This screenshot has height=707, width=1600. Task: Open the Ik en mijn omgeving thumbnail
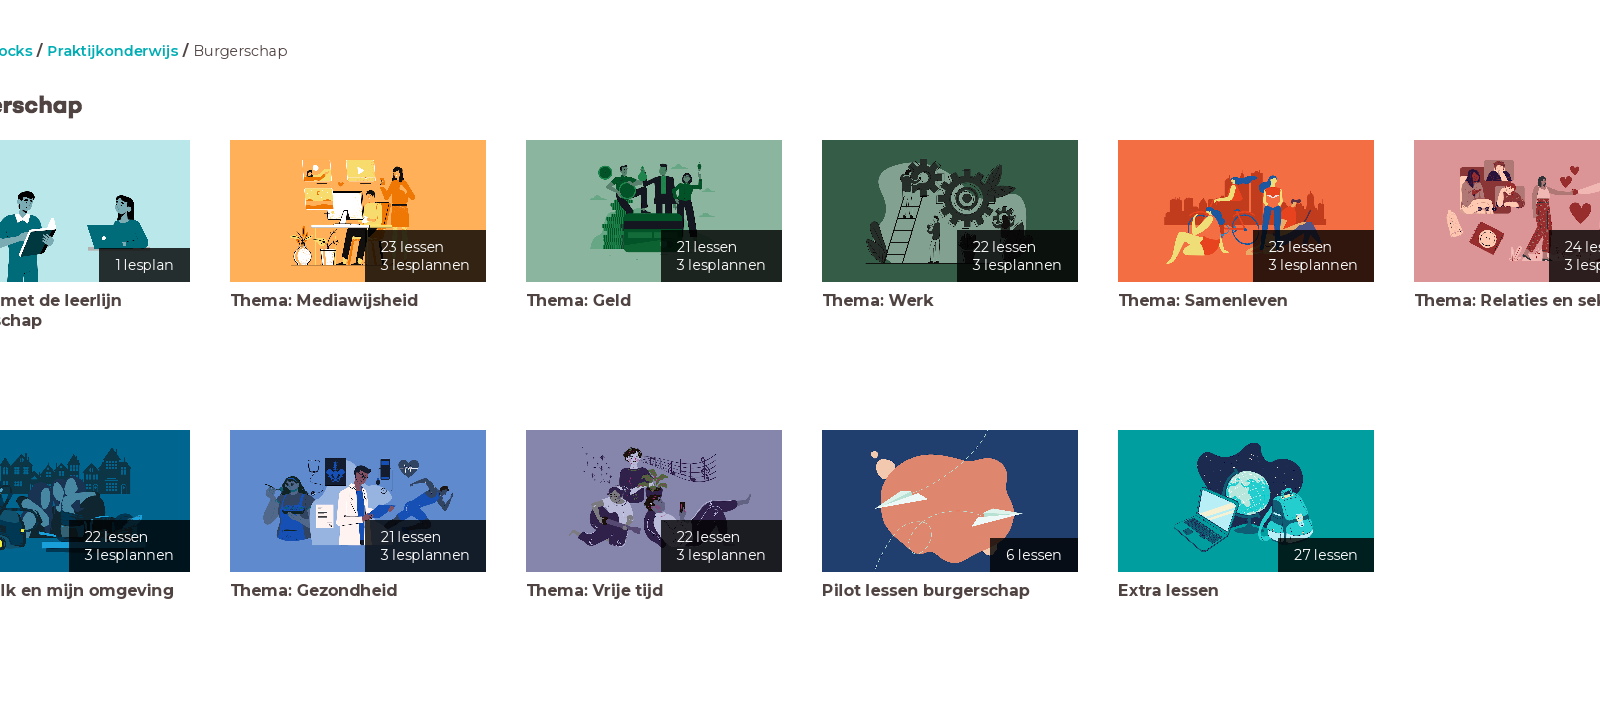click(95, 501)
